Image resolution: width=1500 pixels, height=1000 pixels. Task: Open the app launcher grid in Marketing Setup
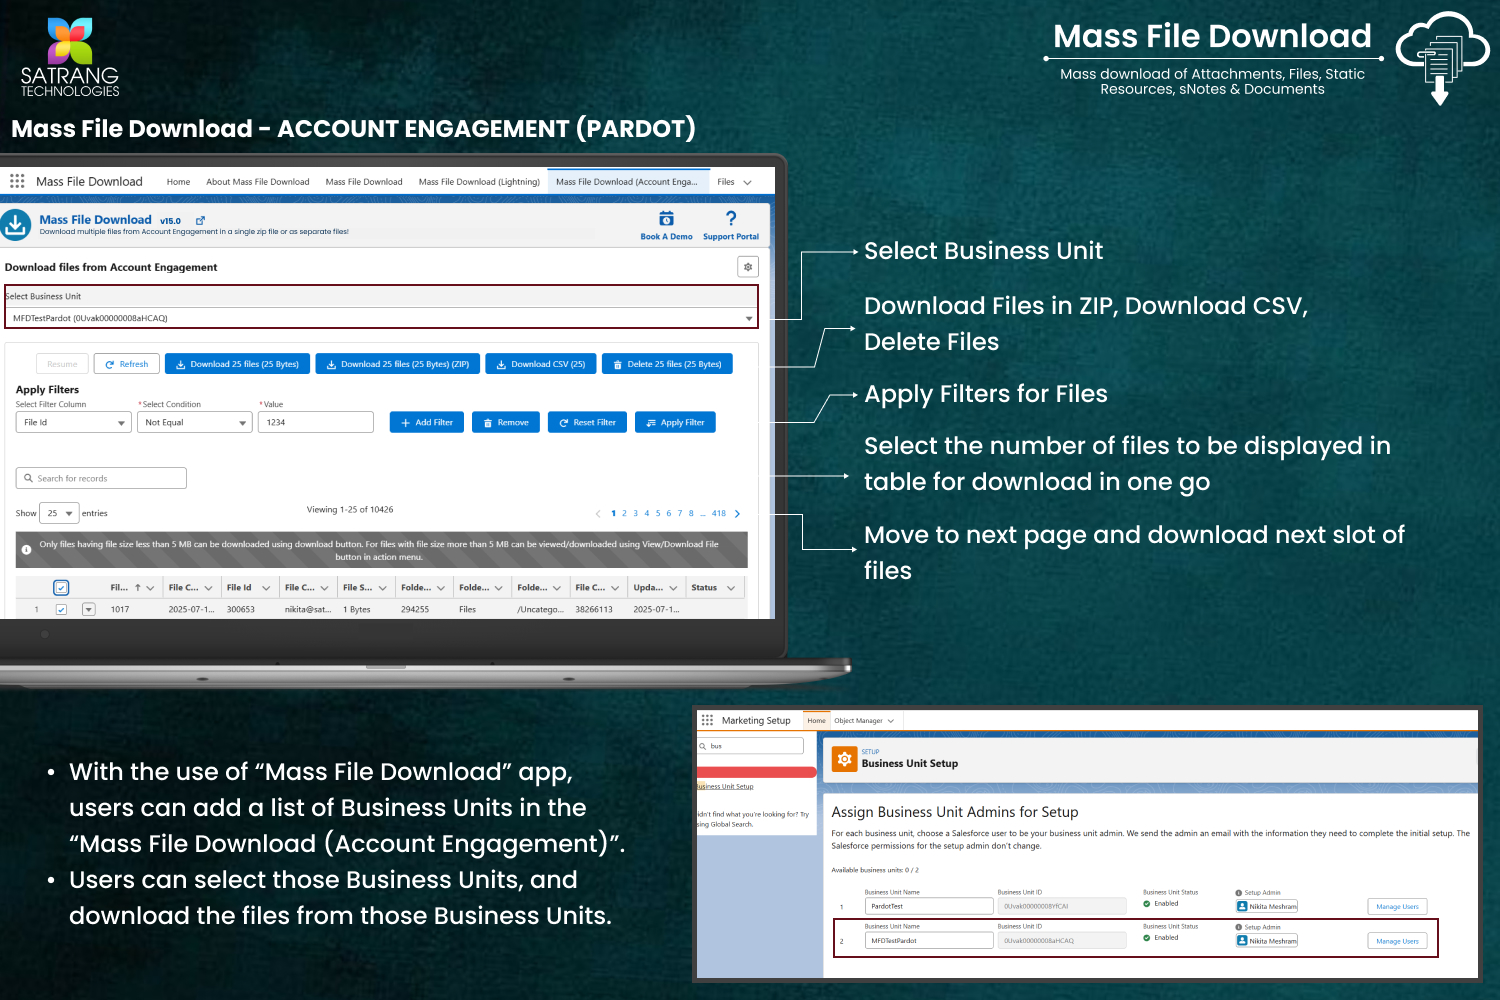click(x=707, y=720)
